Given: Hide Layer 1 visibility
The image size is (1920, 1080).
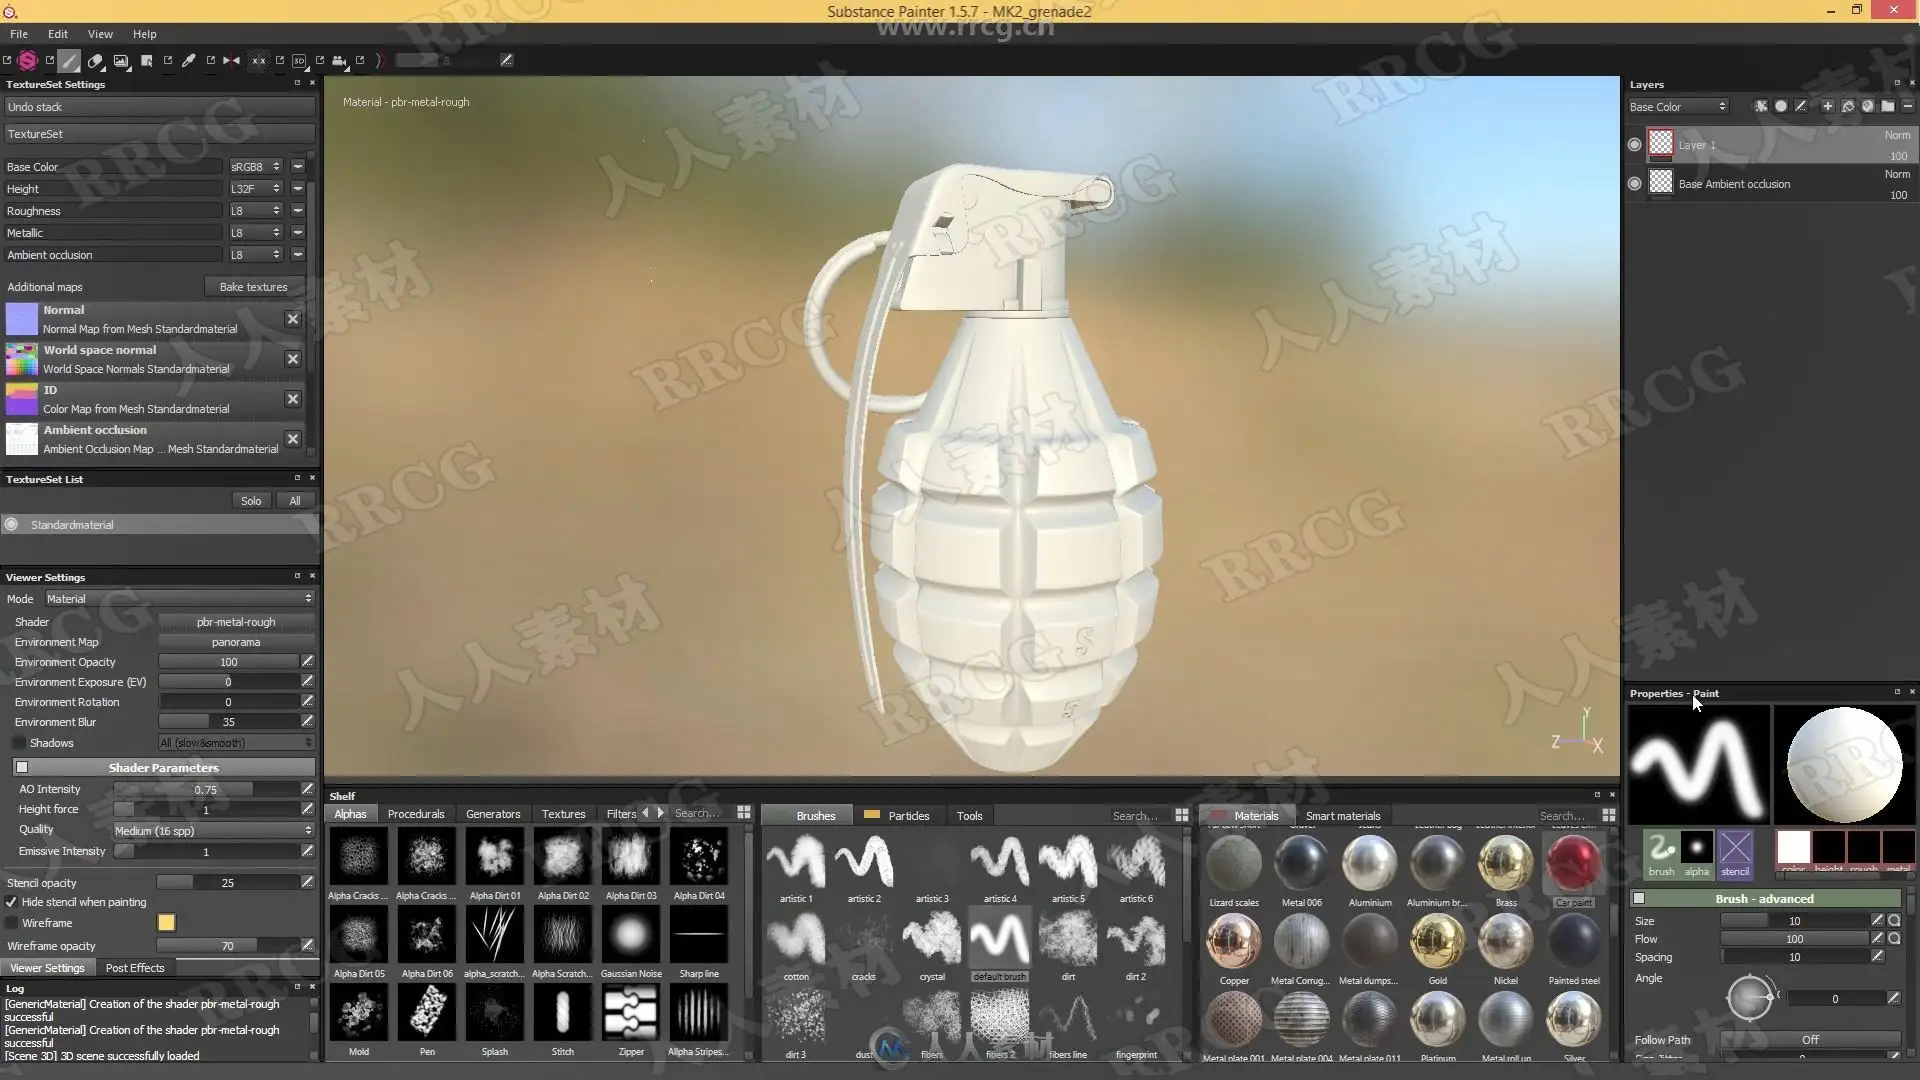Looking at the screenshot, I should 1634,145.
